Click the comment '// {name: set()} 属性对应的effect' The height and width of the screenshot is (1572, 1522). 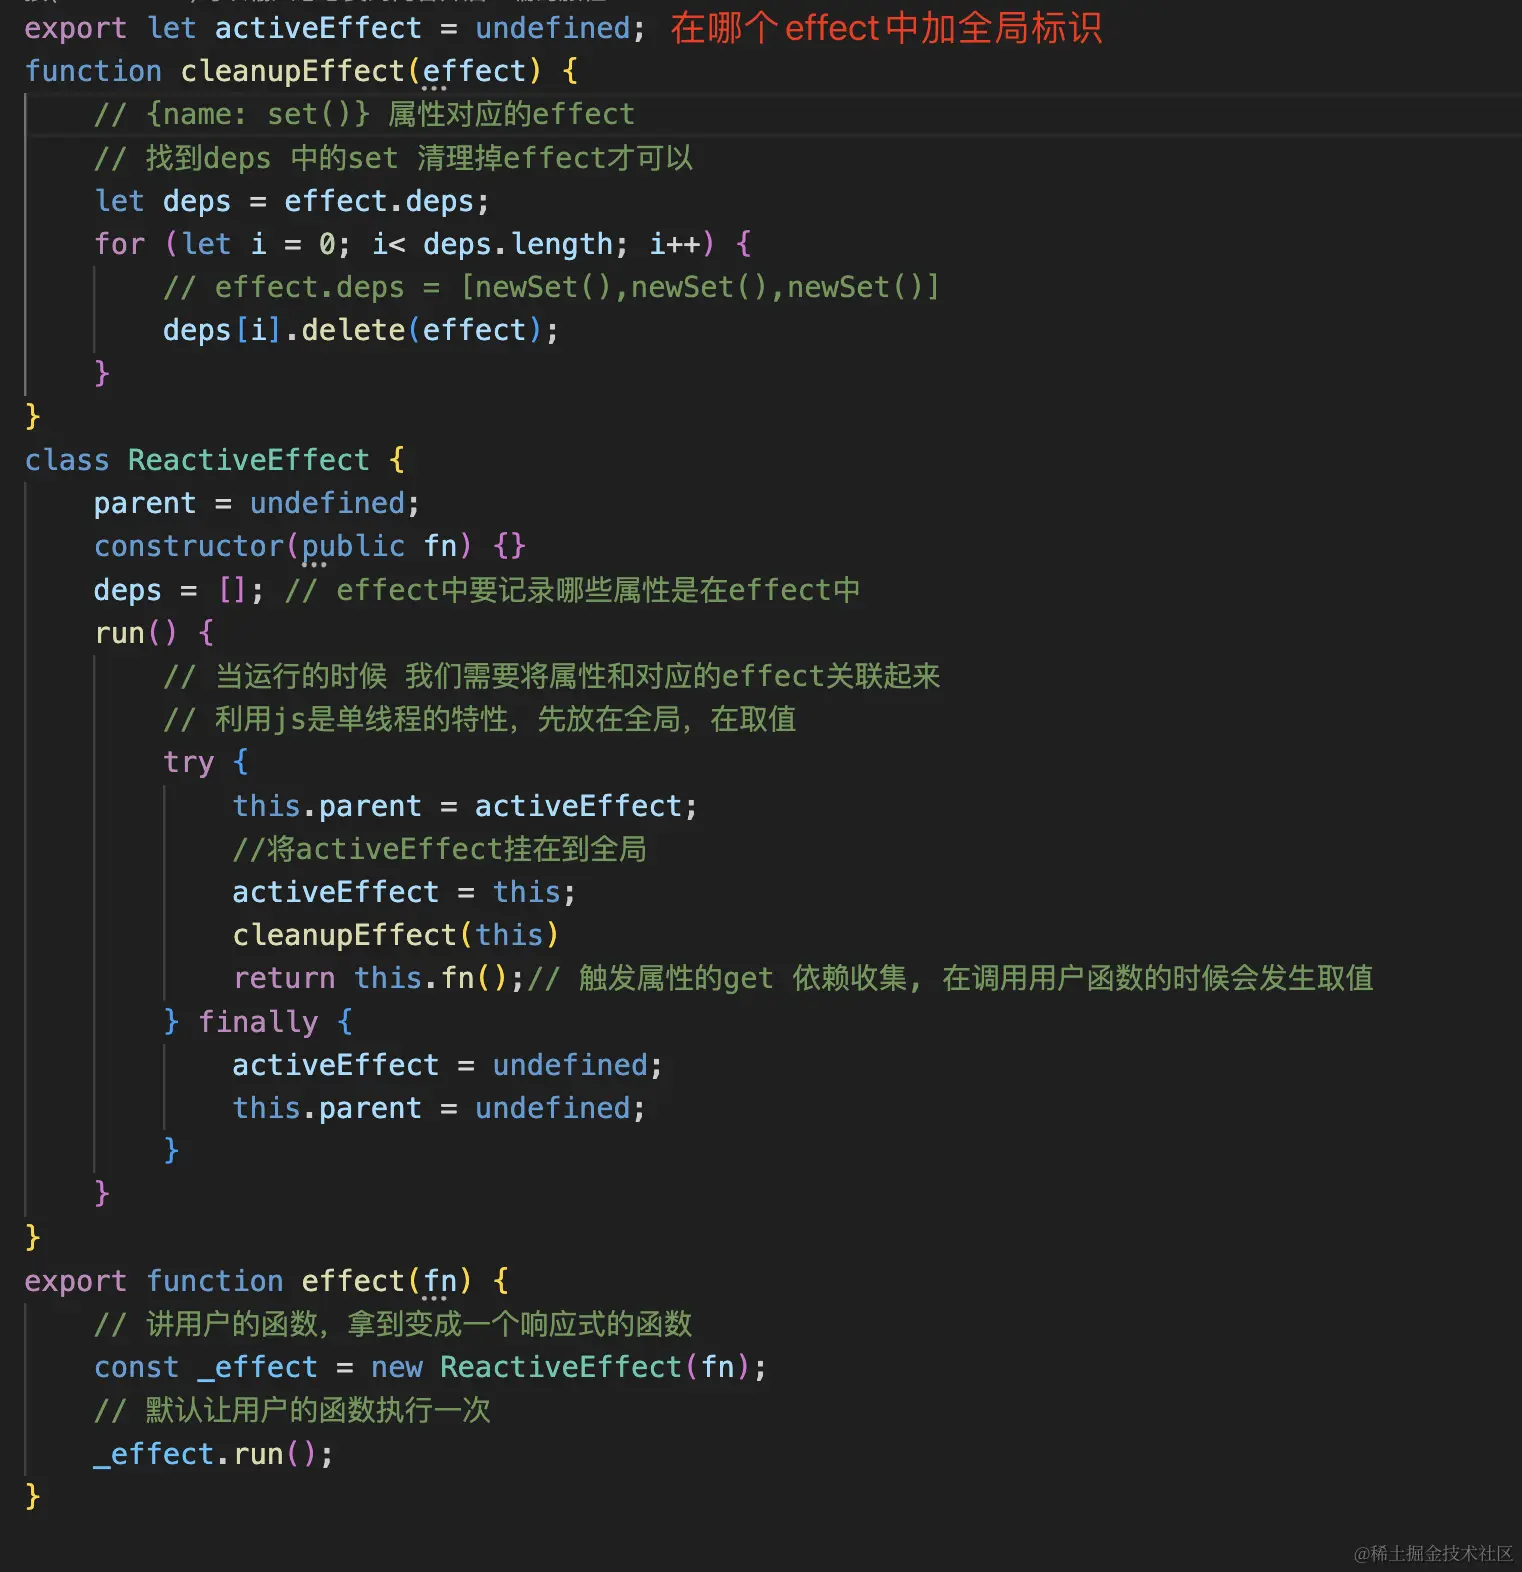(x=364, y=114)
